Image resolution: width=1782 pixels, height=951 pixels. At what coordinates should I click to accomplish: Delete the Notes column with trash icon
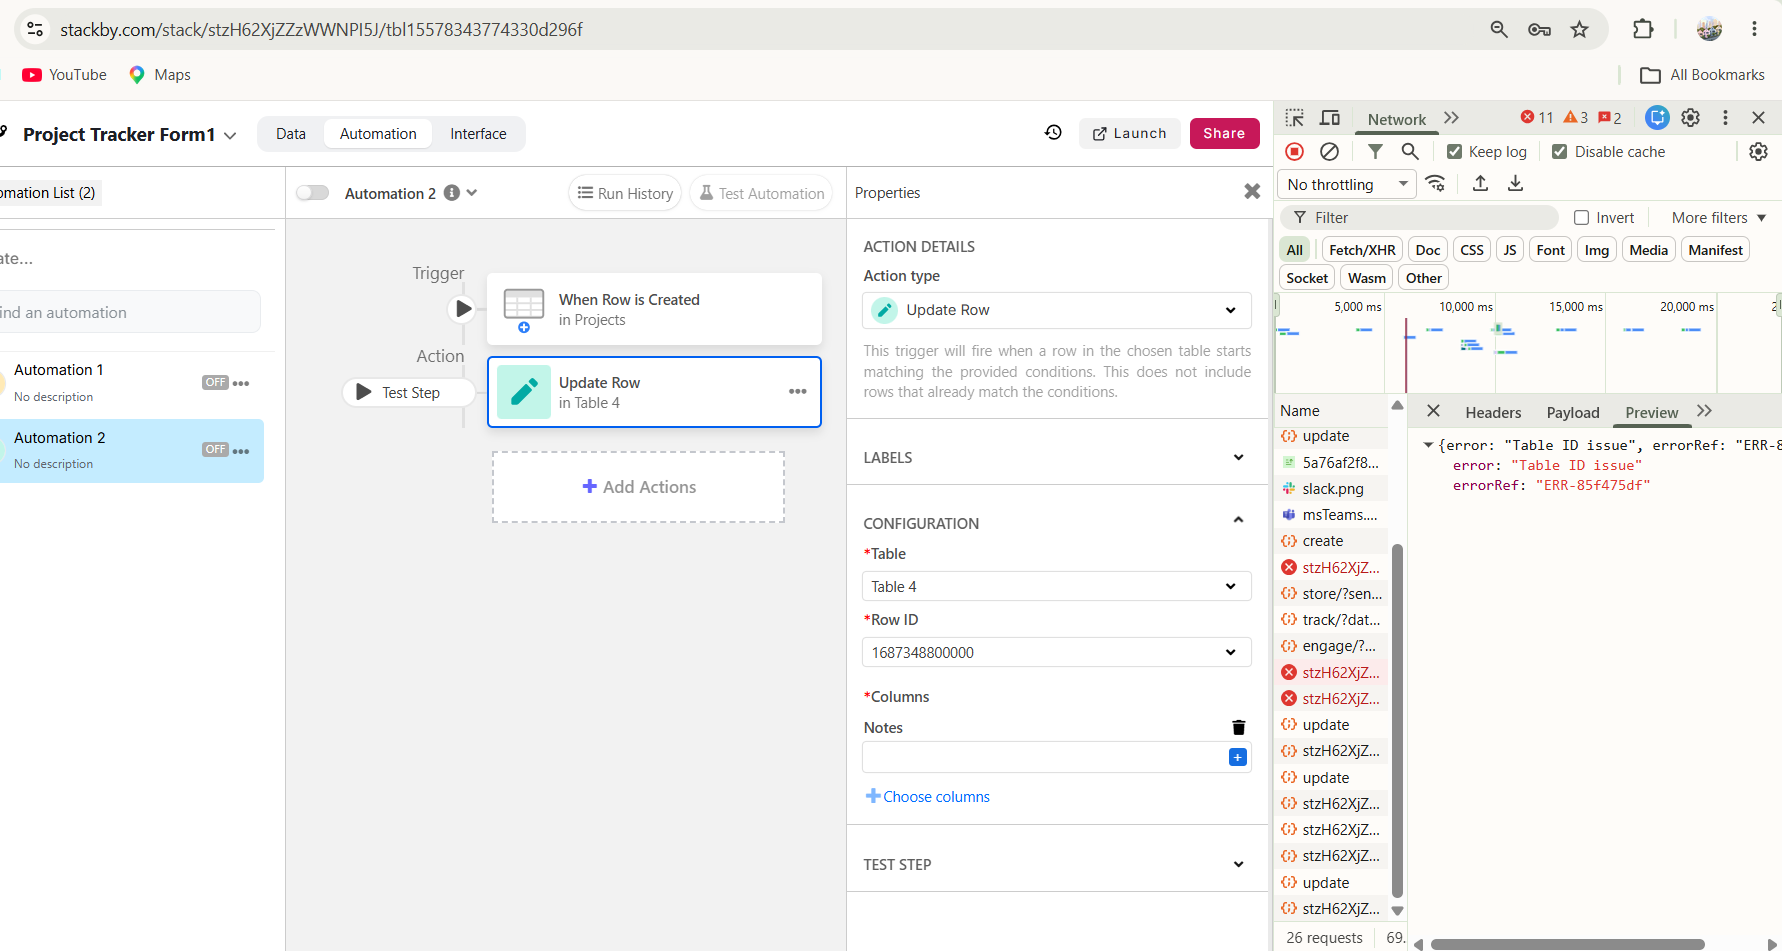coord(1238,727)
